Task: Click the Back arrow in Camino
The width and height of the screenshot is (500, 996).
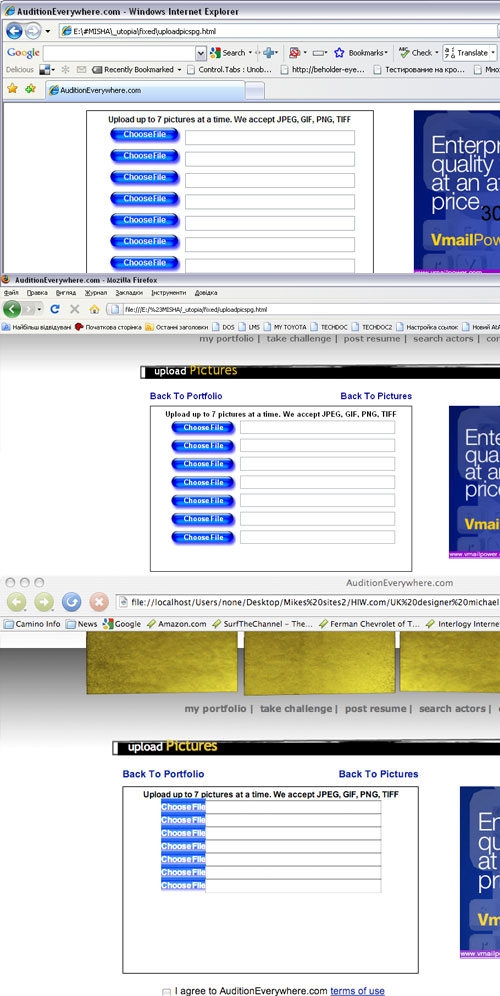Action: (x=16, y=601)
